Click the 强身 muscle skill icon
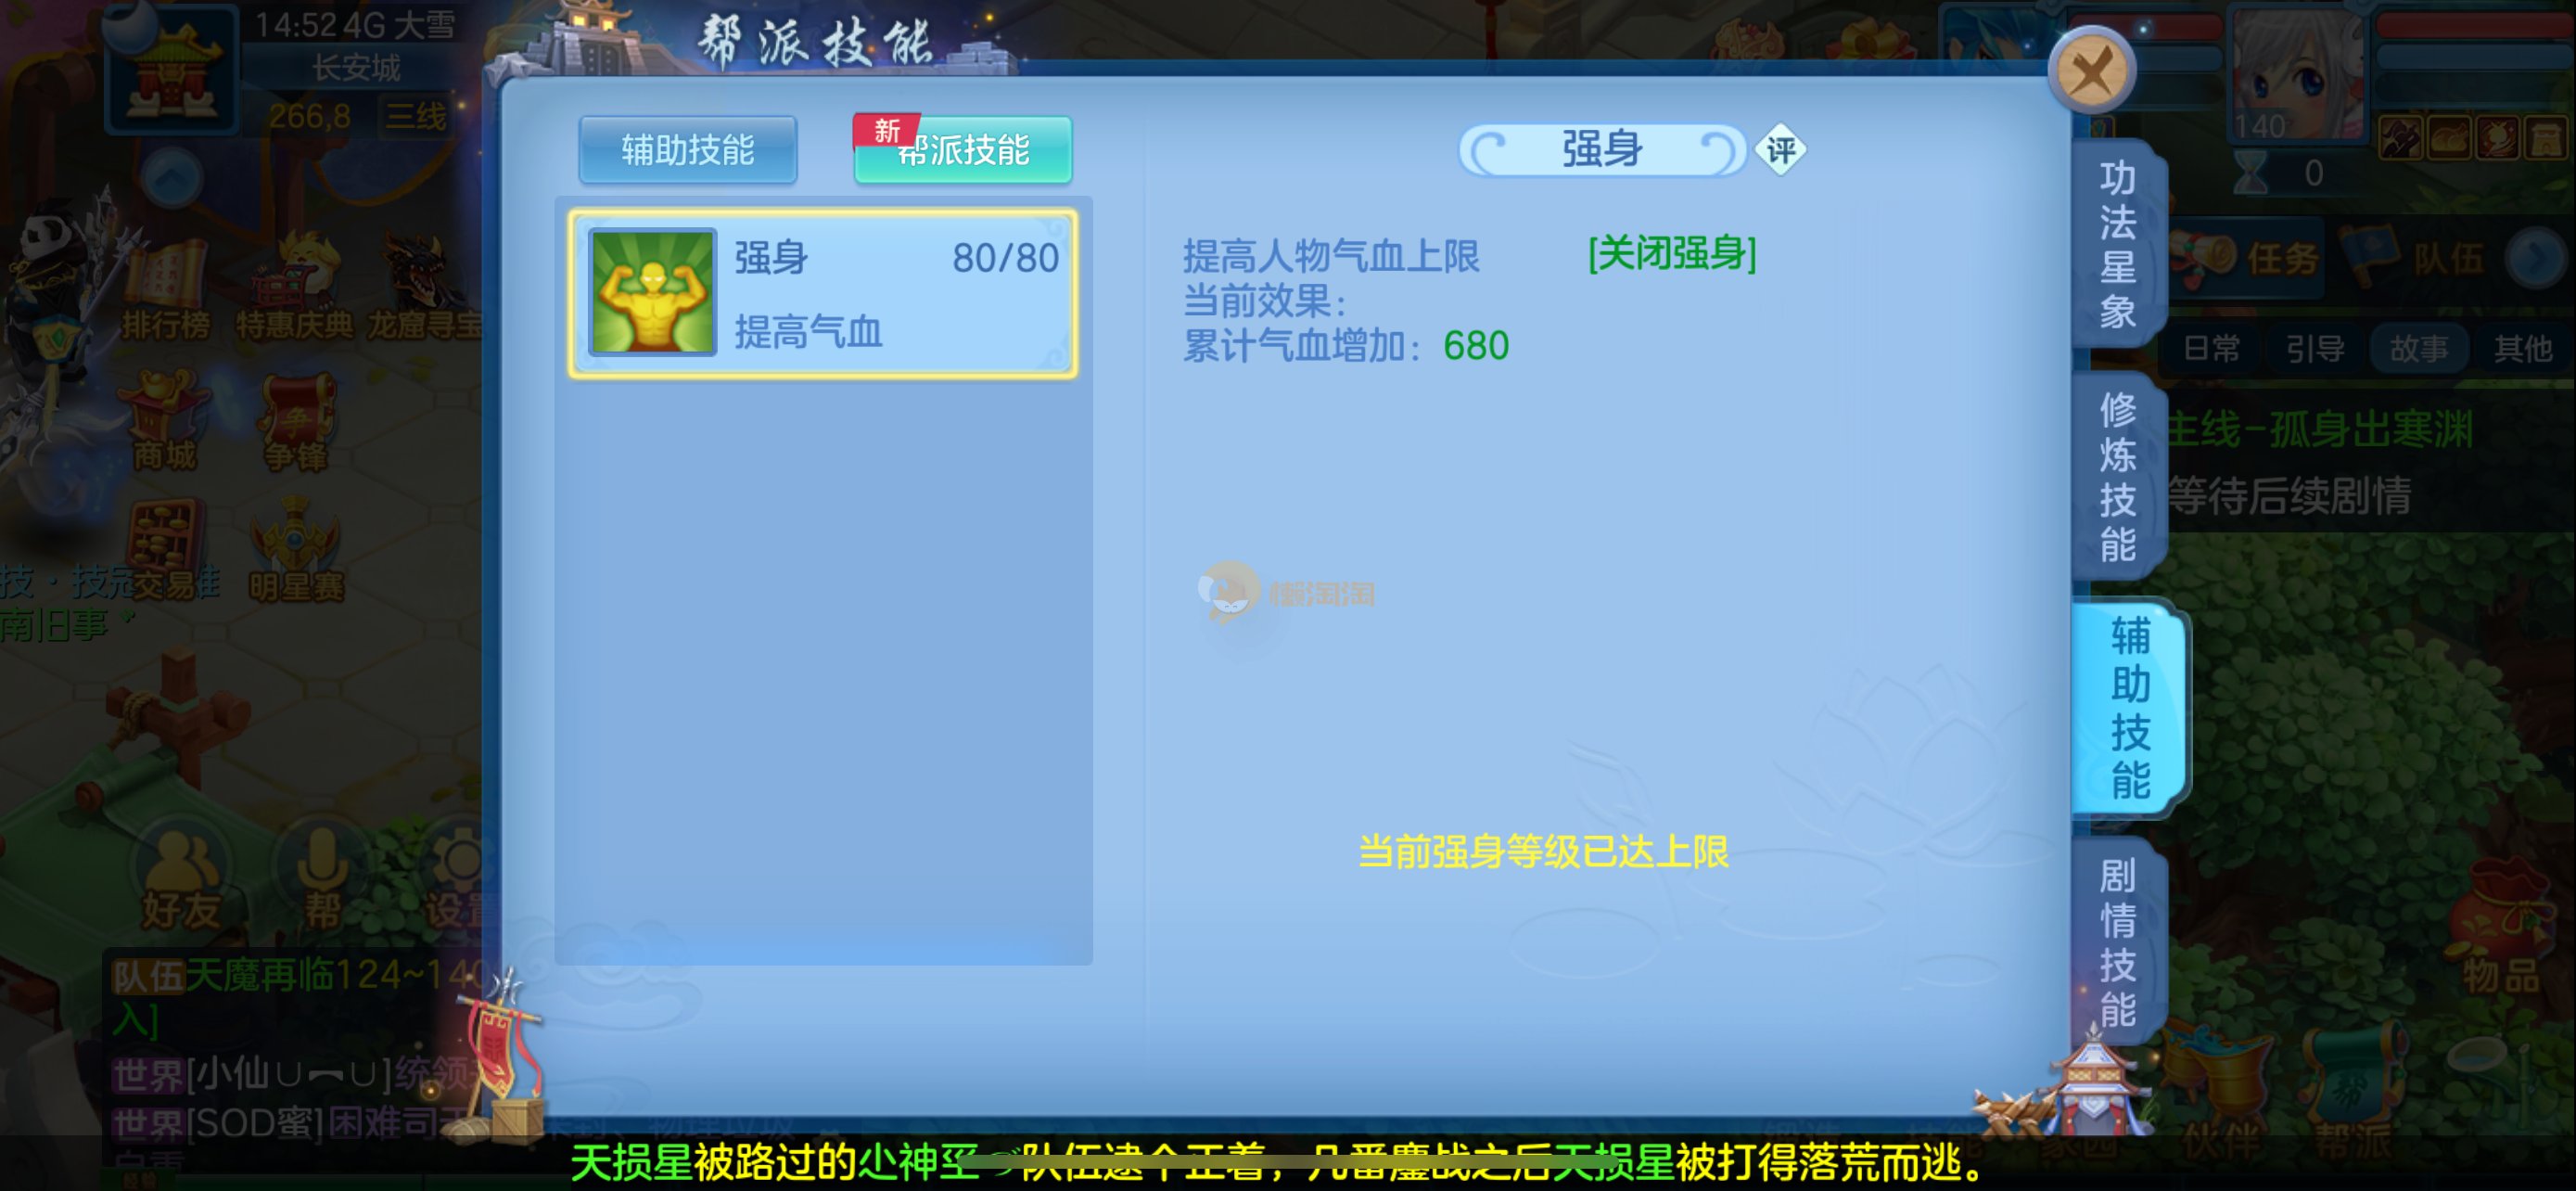The image size is (2576, 1191). point(652,292)
